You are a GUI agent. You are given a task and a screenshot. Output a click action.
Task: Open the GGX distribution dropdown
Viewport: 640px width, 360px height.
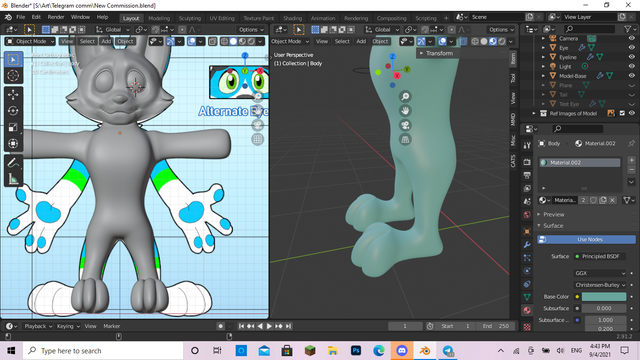pyautogui.click(x=600, y=273)
